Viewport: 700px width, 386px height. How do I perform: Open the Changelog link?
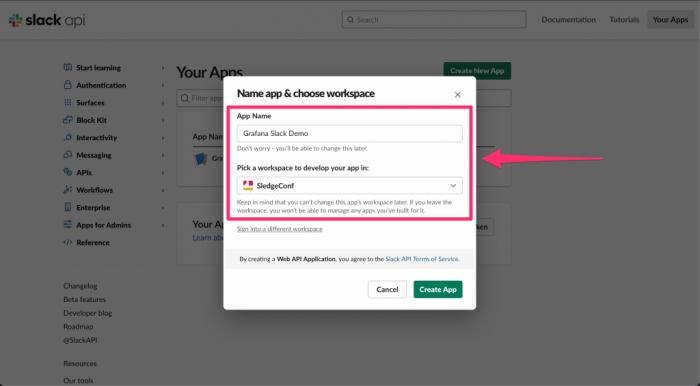pos(80,286)
